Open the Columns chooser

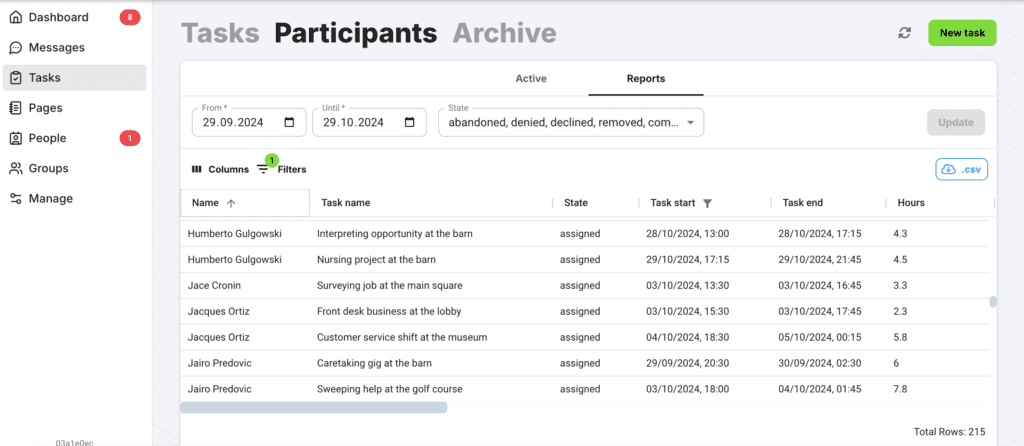coord(220,170)
